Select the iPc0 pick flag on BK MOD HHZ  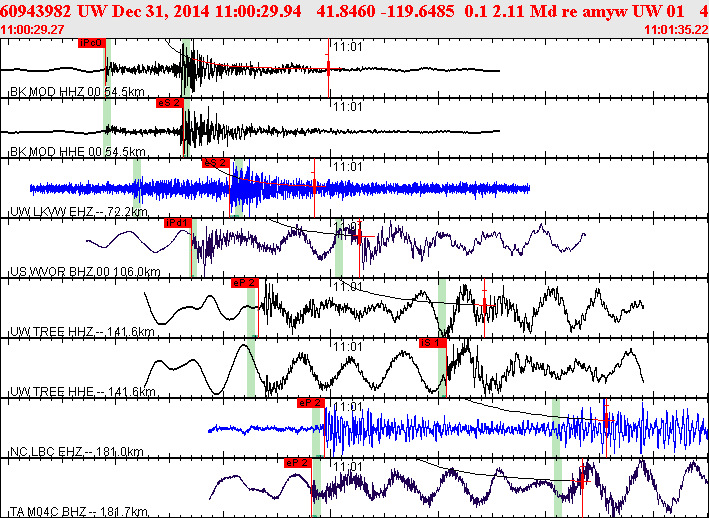[92, 43]
